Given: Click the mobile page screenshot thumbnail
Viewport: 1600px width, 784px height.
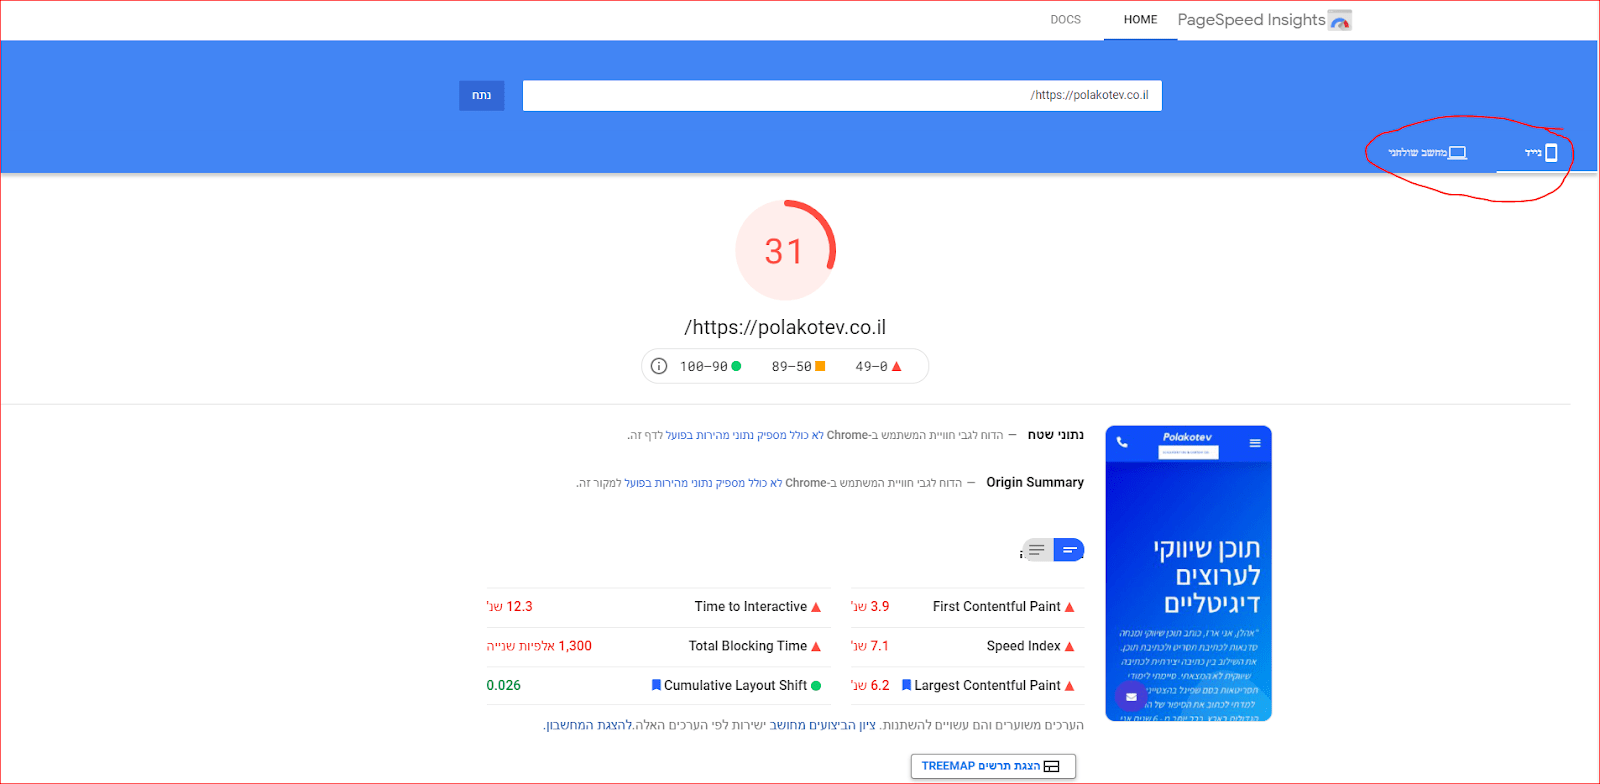Looking at the screenshot, I should 1188,573.
